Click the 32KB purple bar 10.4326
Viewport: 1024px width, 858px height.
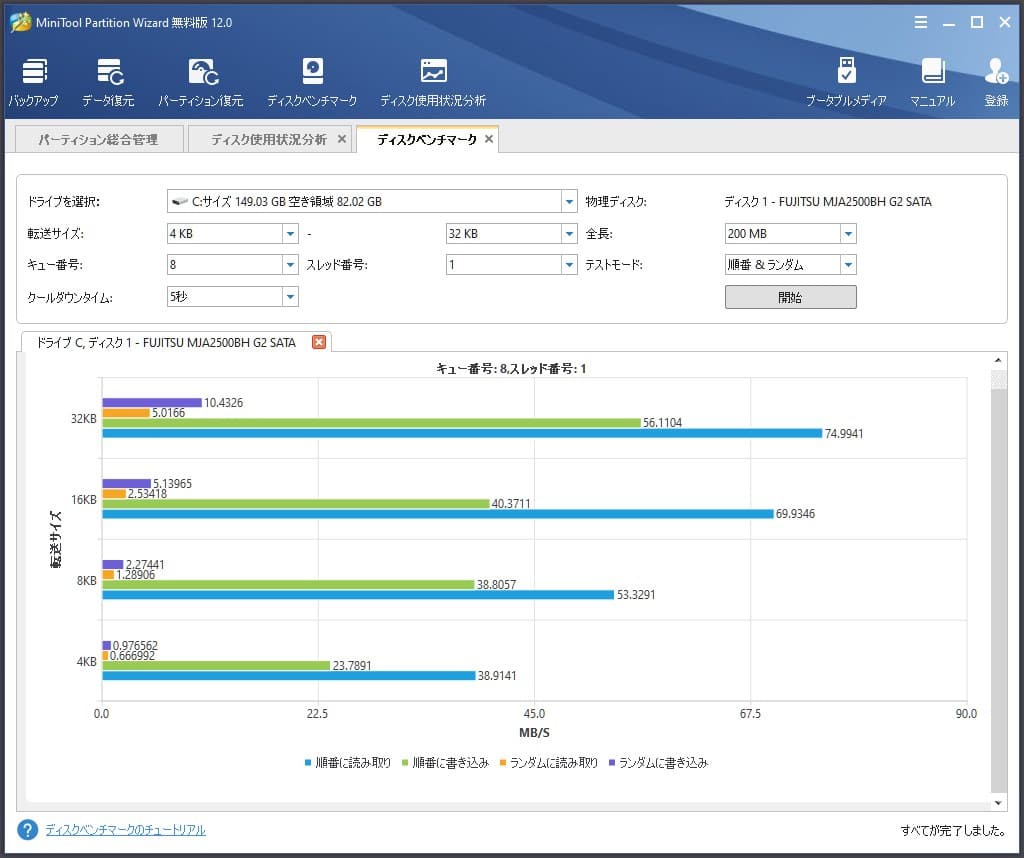(x=152, y=403)
